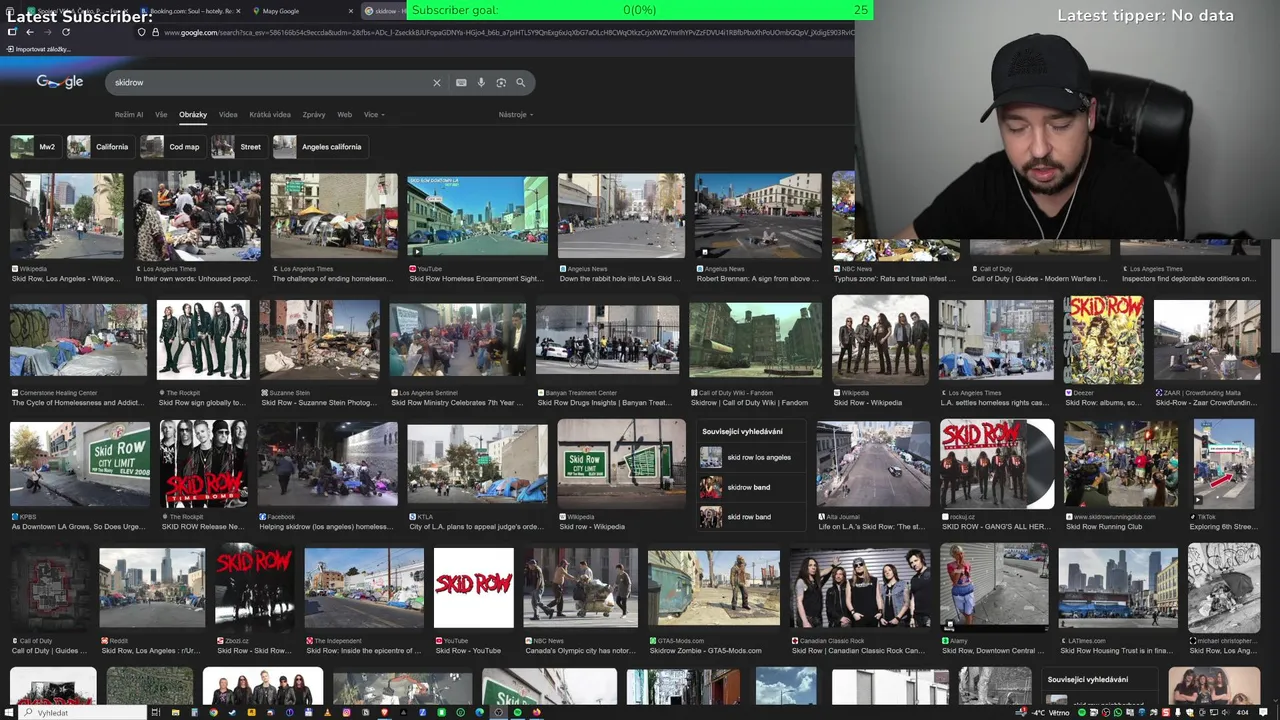Screen dimensions: 1280x720
Task: Go forward with the browser forward arrow
Action: pyautogui.click(x=47, y=32)
